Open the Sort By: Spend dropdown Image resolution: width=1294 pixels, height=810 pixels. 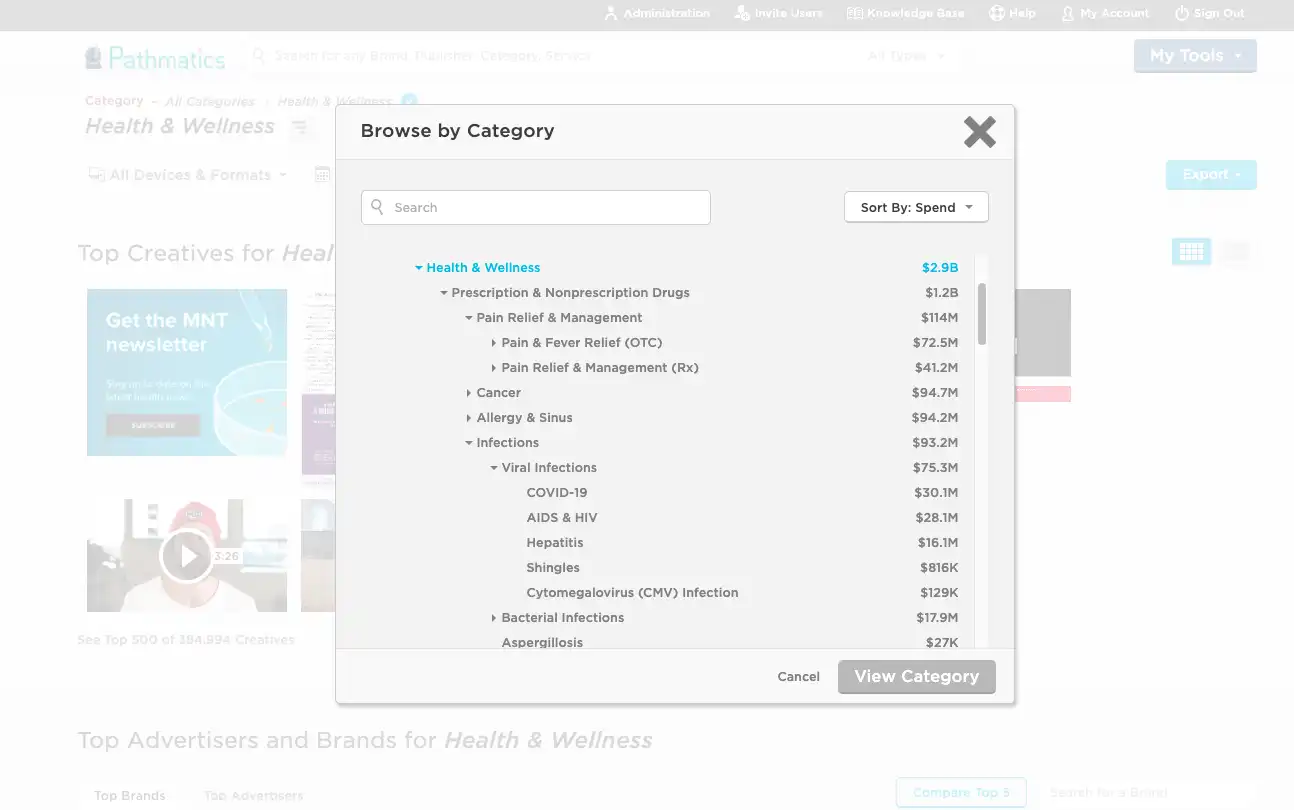916,207
